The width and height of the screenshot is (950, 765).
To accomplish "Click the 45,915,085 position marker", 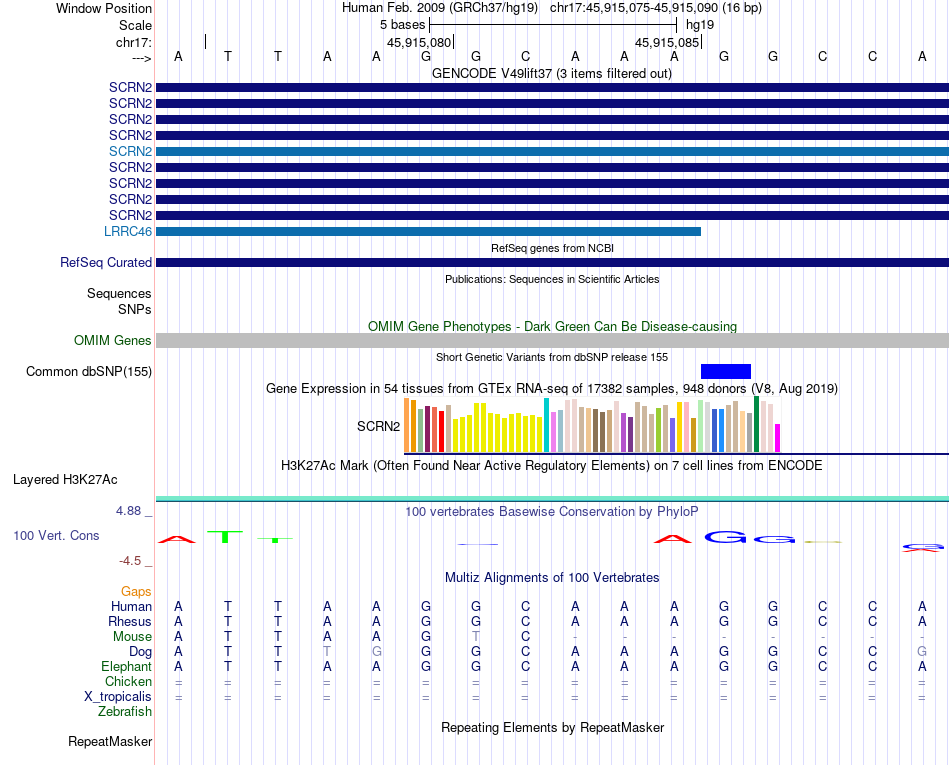I will pos(668,42).
